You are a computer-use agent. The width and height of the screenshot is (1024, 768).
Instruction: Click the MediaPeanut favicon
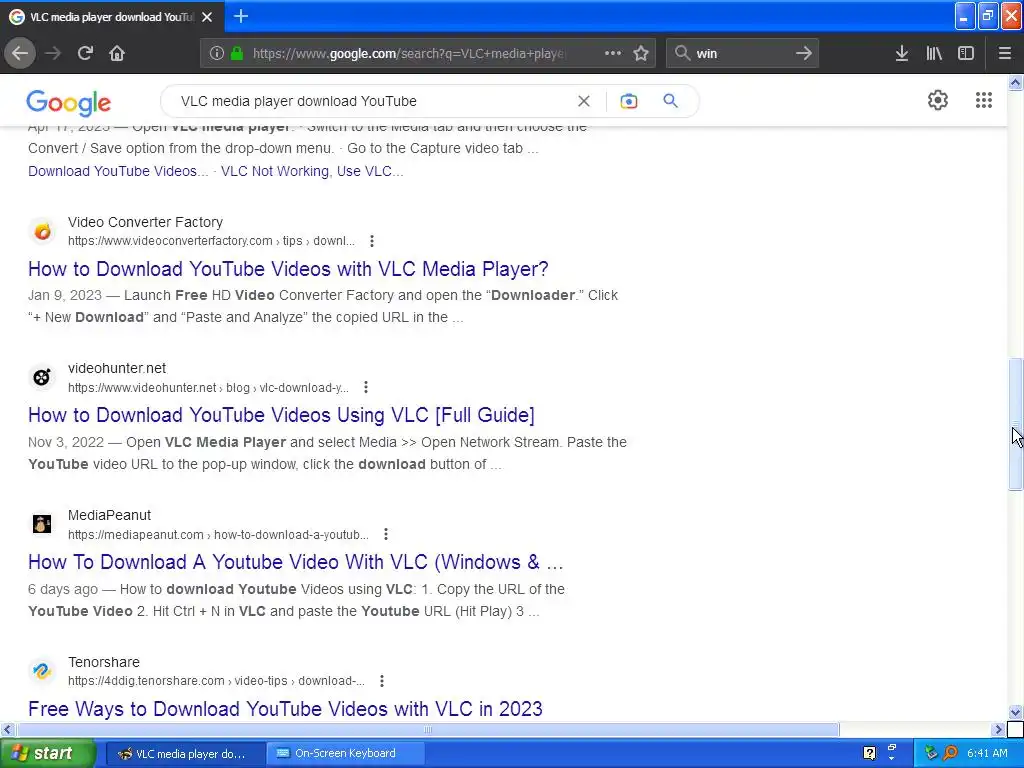[x=42, y=524]
